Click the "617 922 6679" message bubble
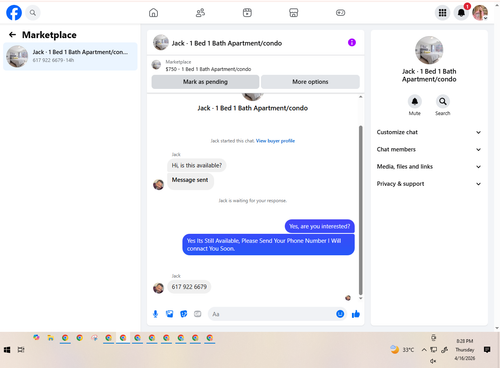500x368 pixels. point(189,287)
